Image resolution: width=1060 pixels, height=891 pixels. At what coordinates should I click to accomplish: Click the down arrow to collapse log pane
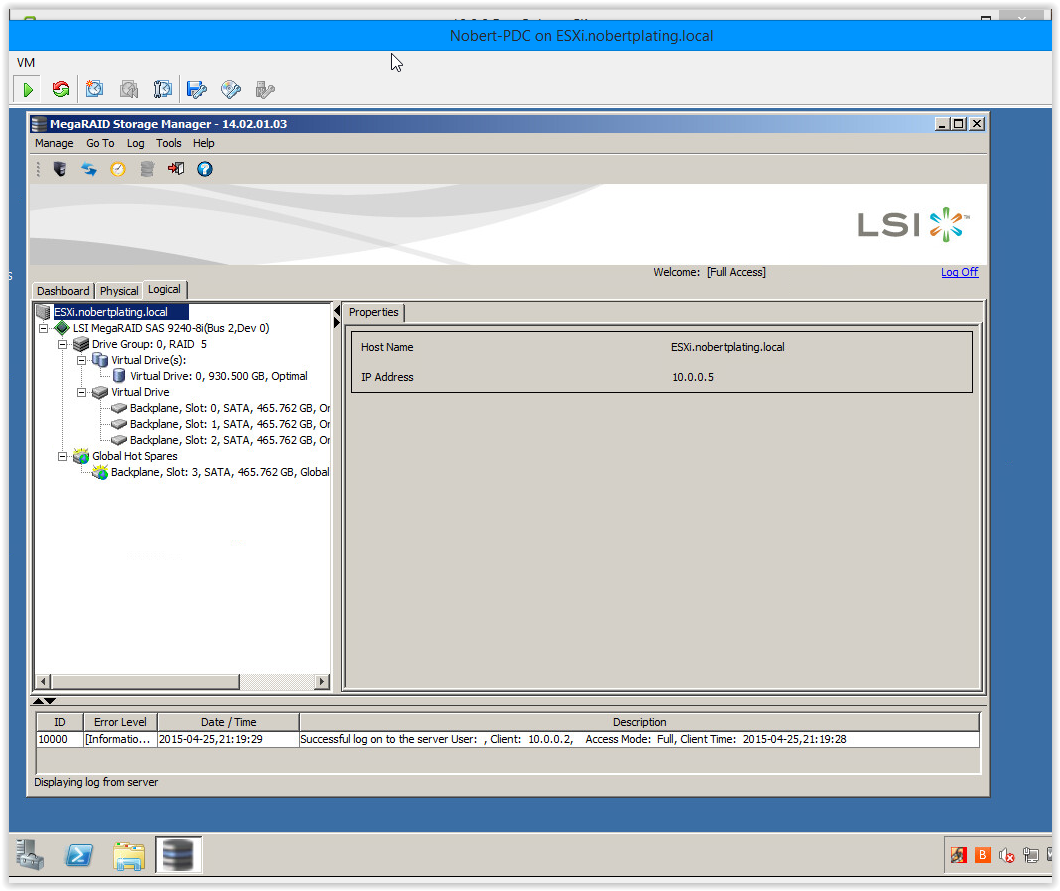coord(50,701)
